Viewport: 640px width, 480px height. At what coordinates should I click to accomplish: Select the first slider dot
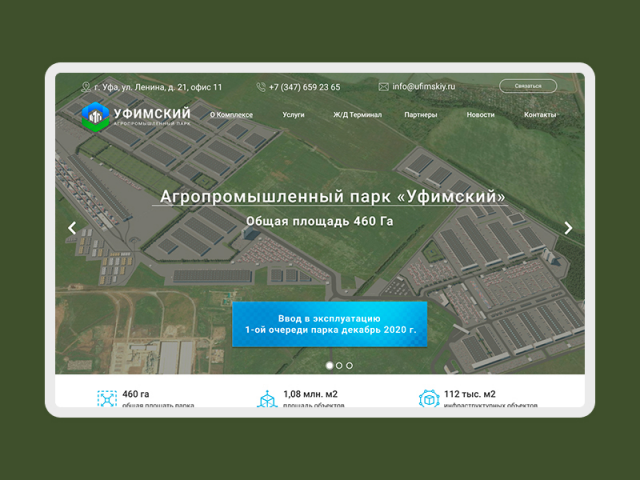pyautogui.click(x=329, y=365)
